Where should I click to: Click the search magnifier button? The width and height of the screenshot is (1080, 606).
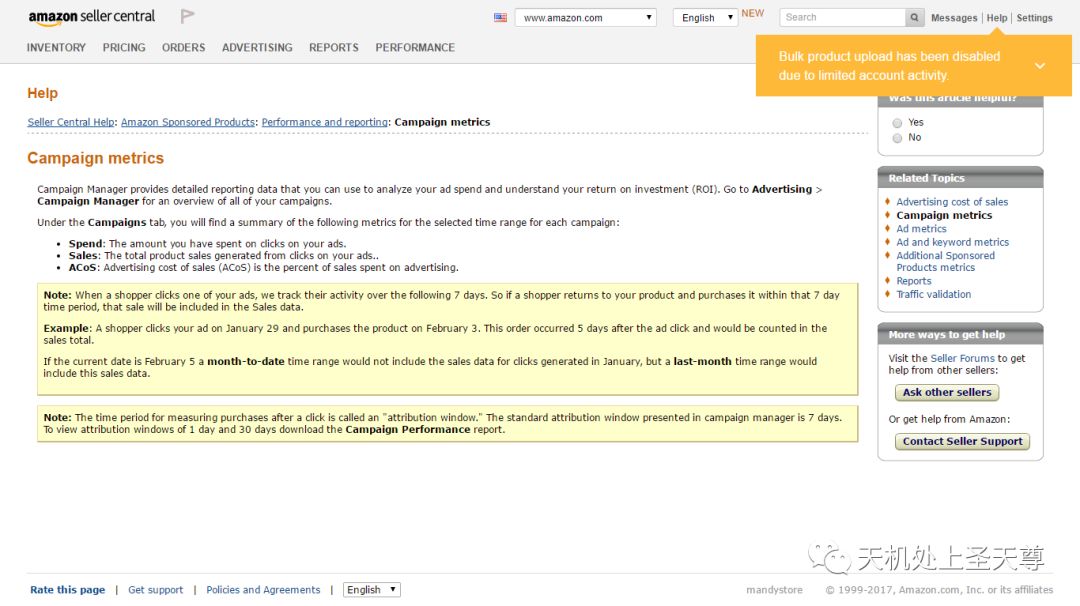pyautogui.click(x=914, y=17)
